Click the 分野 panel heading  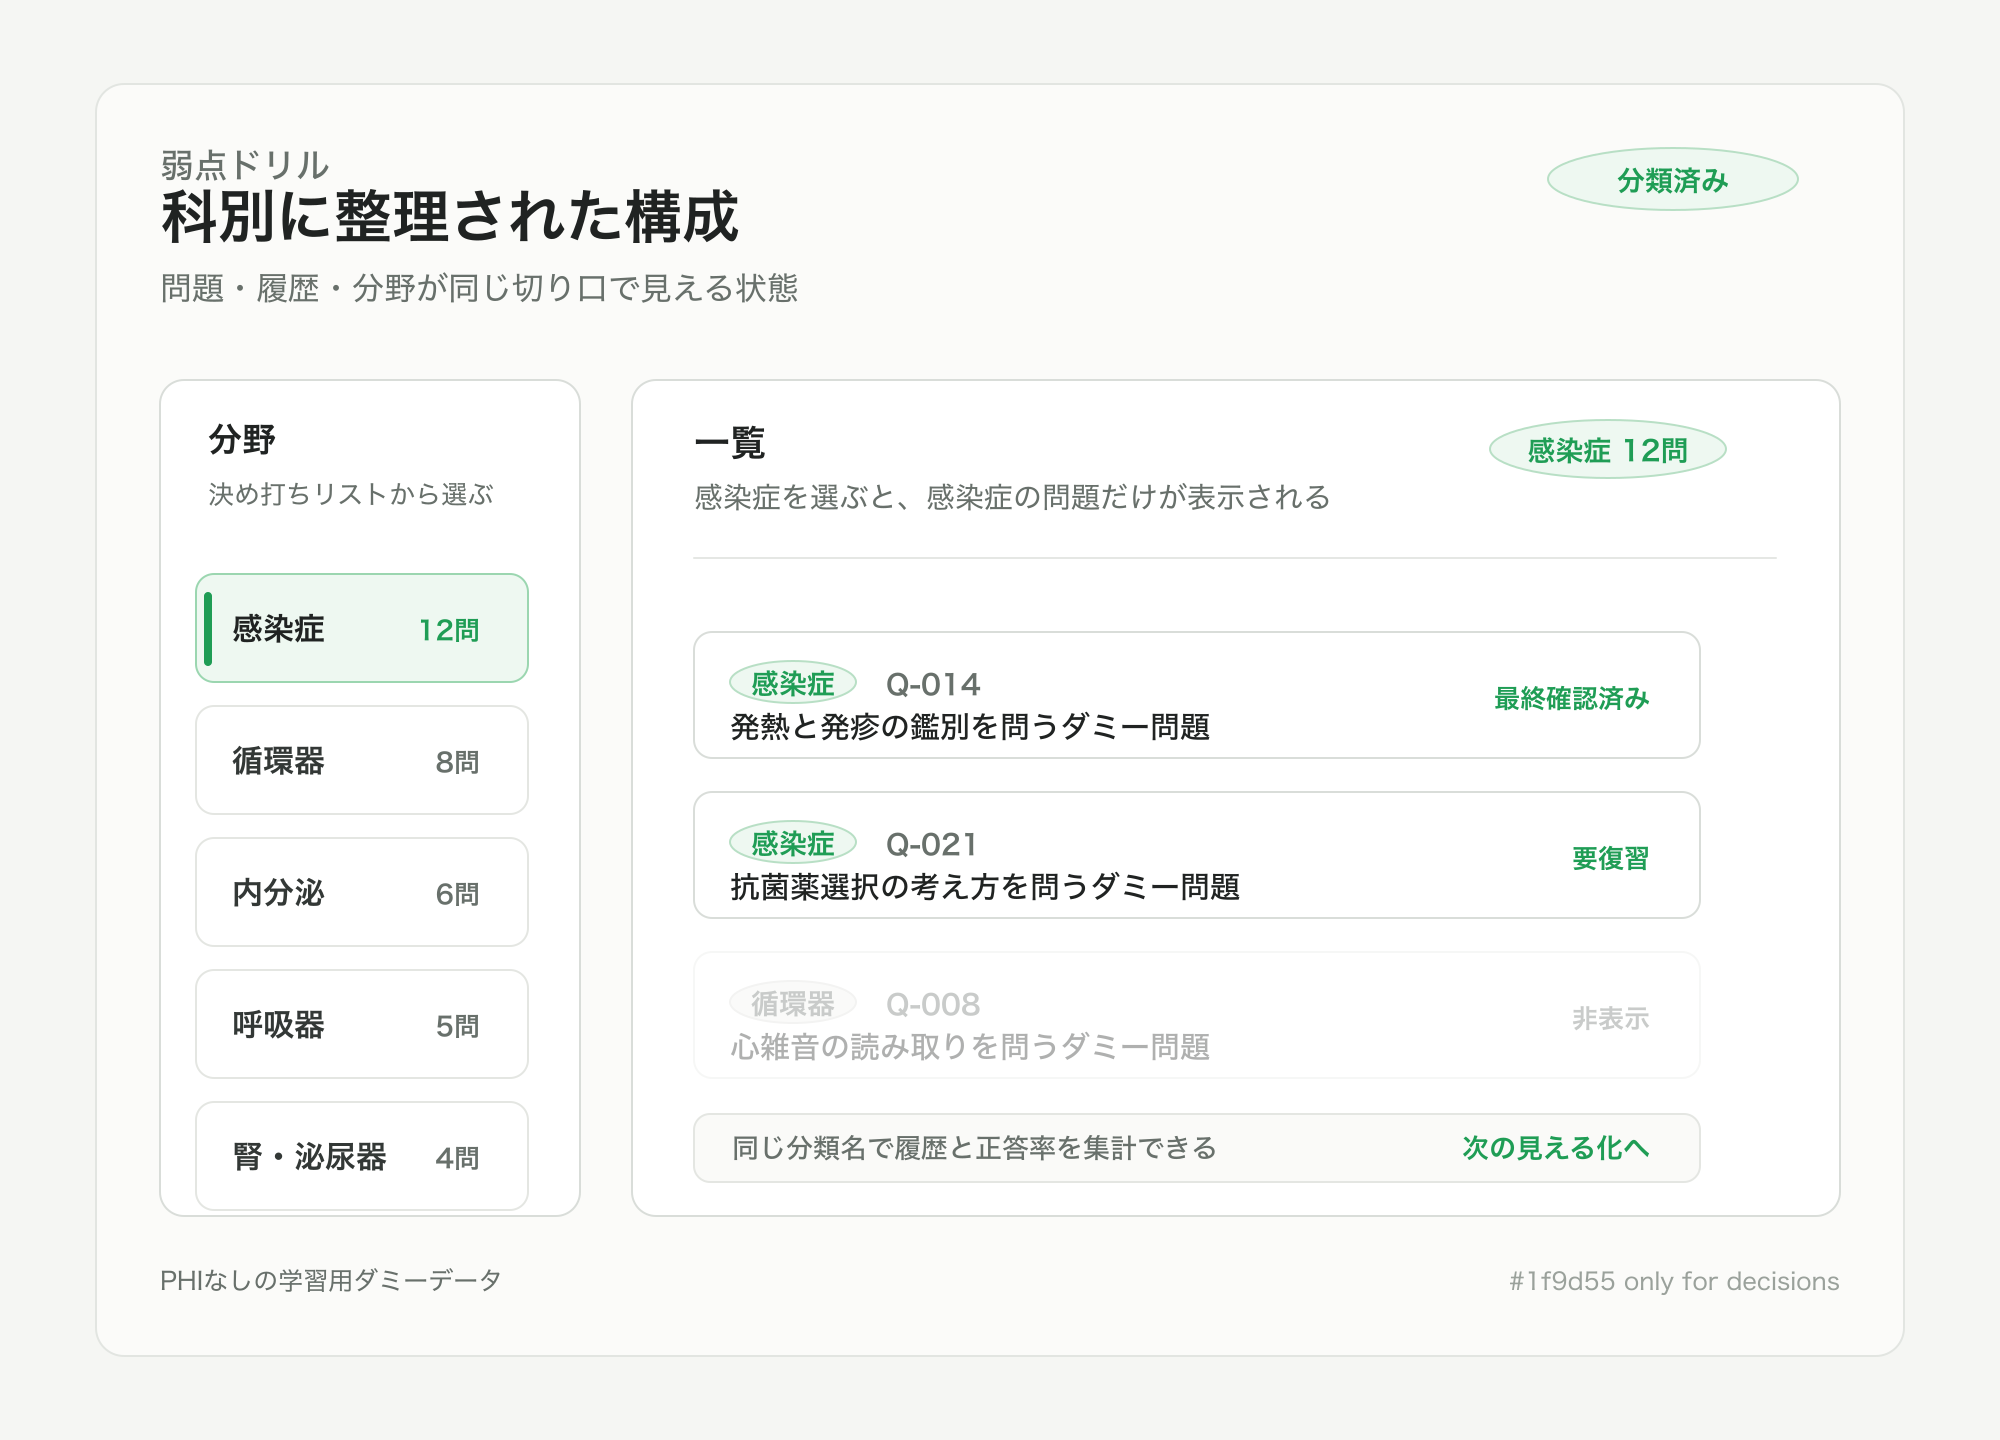click(242, 439)
